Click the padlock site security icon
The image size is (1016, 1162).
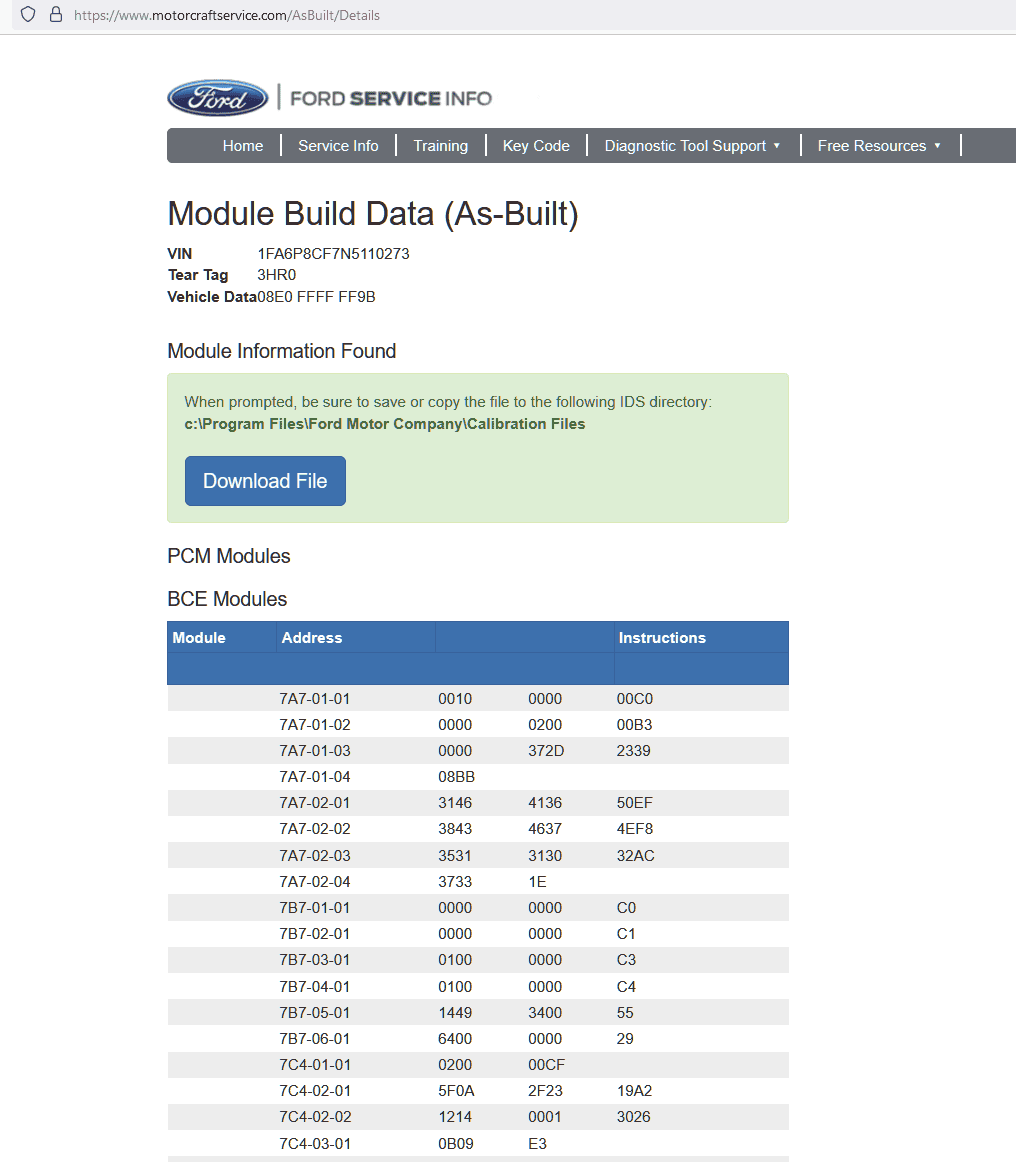click(x=56, y=15)
